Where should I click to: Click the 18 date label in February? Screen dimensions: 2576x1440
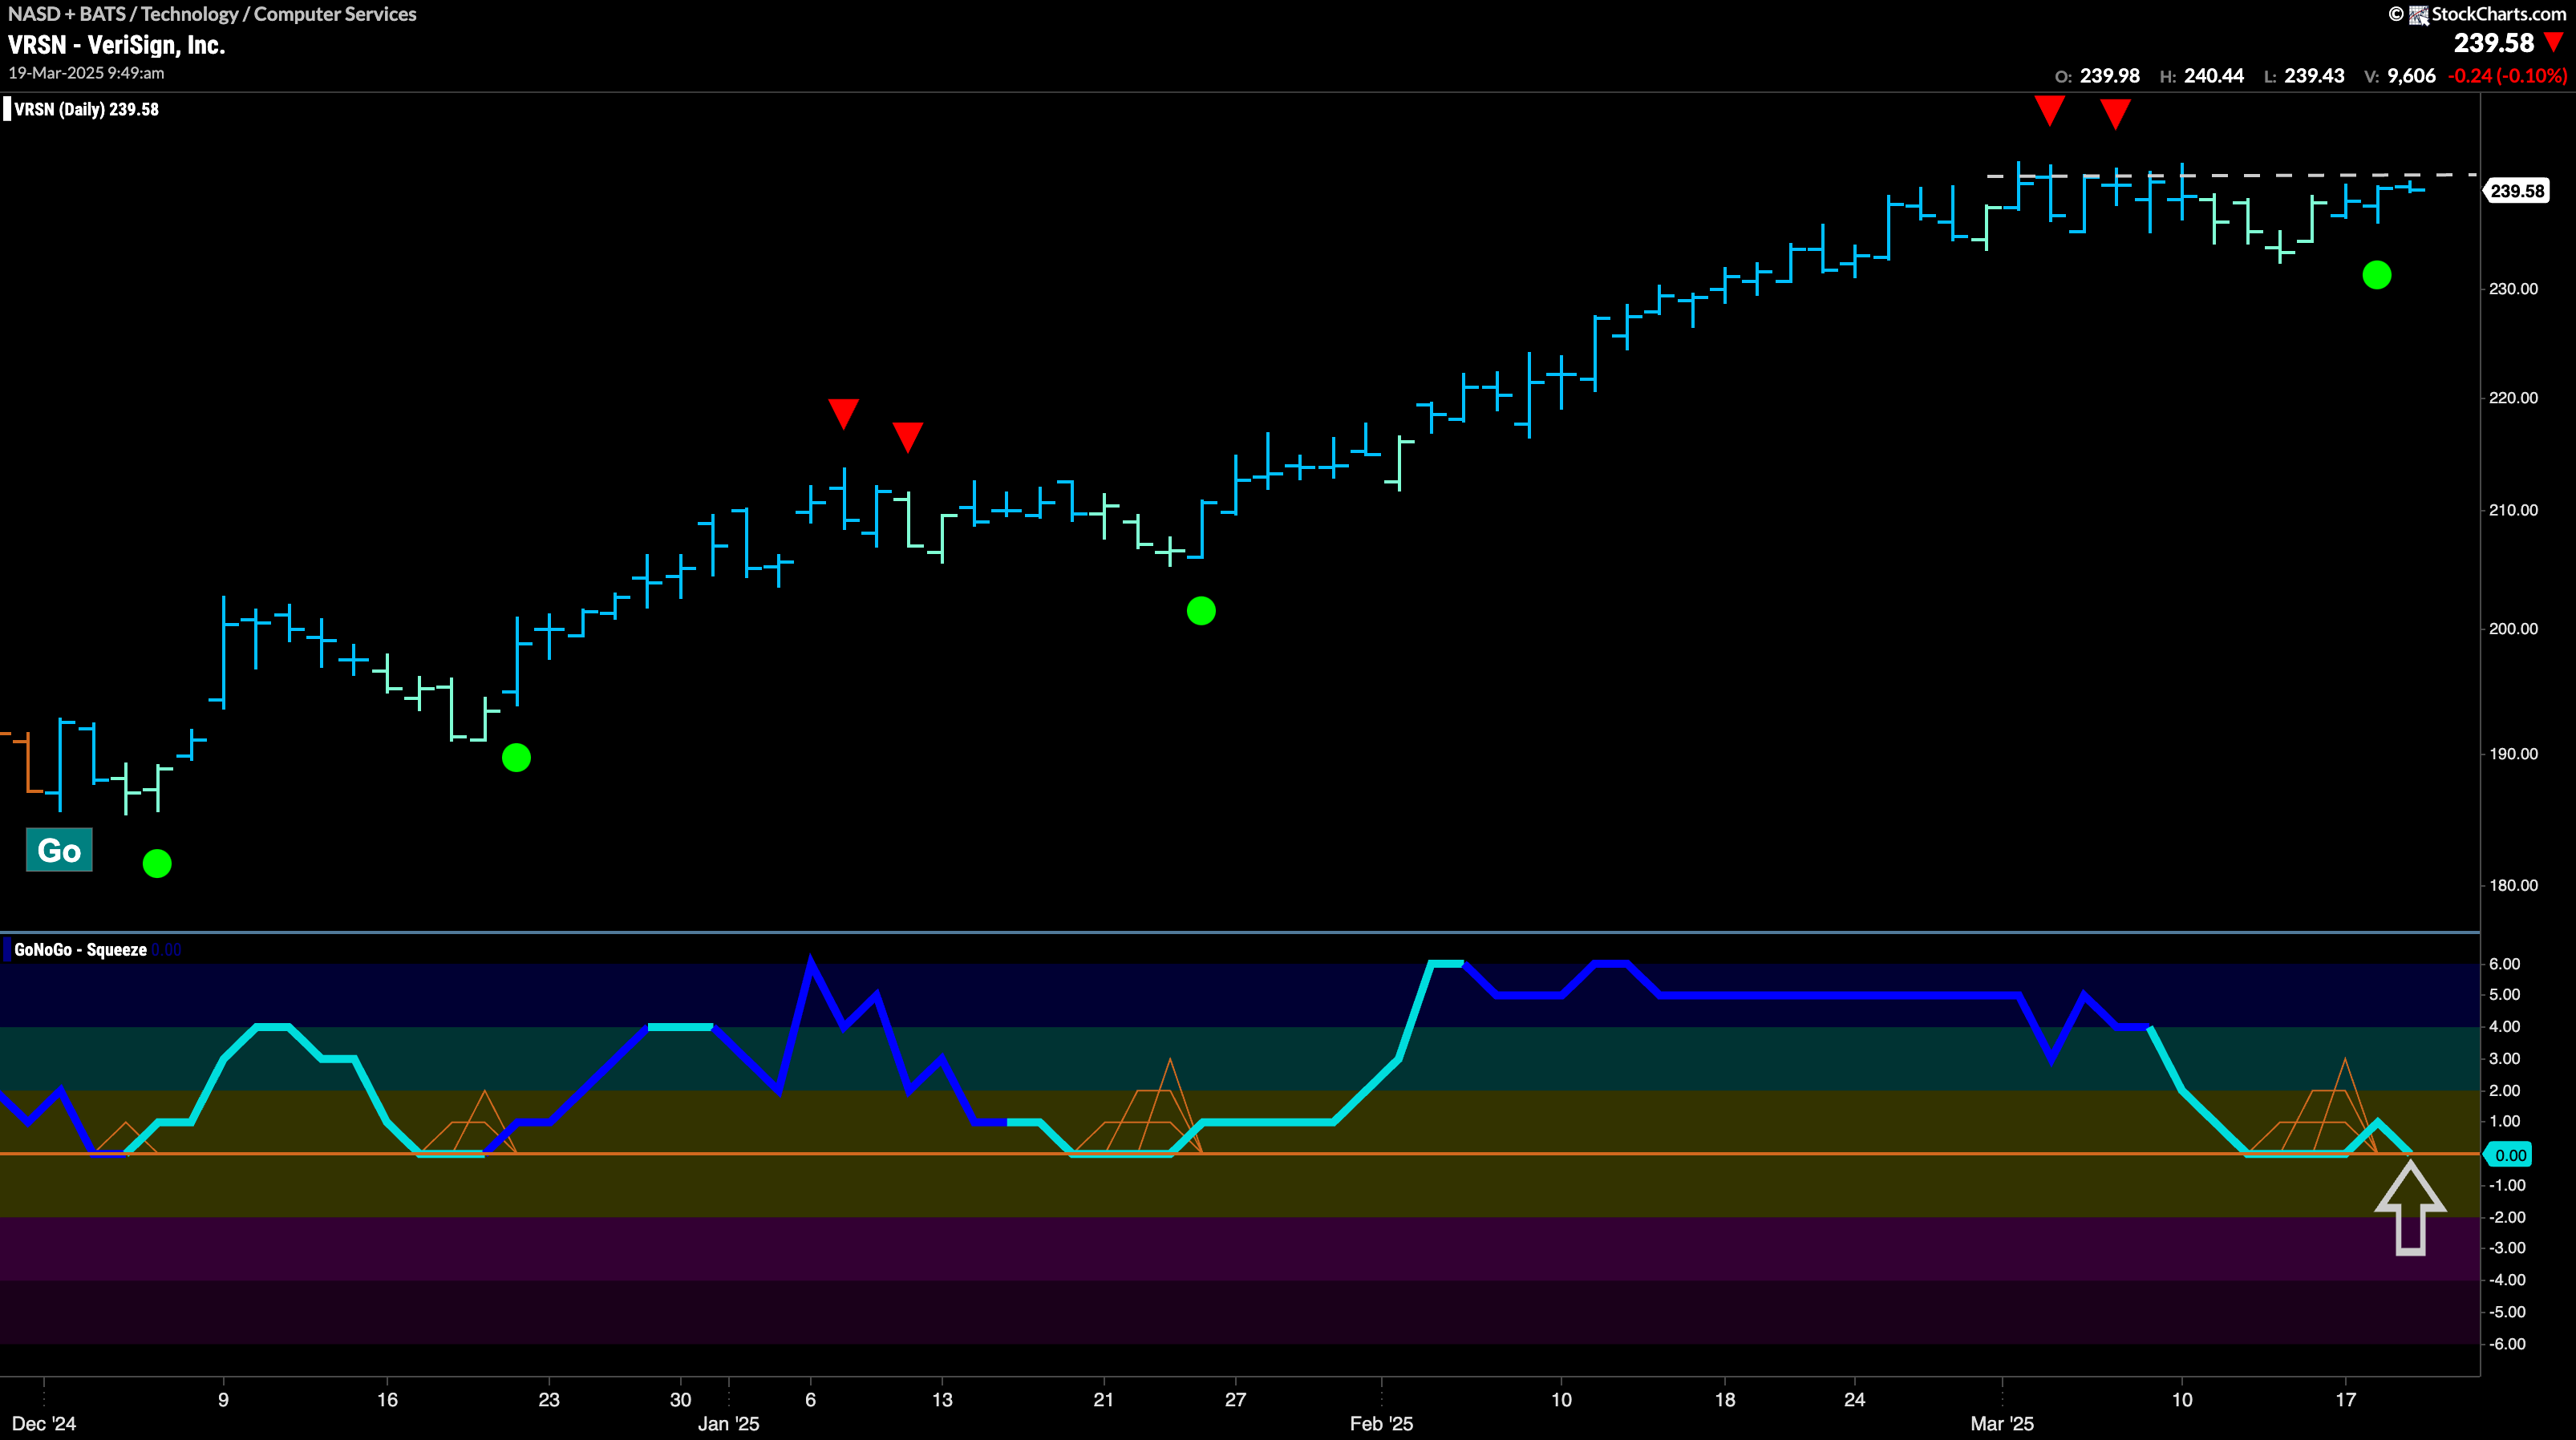pos(1725,1400)
